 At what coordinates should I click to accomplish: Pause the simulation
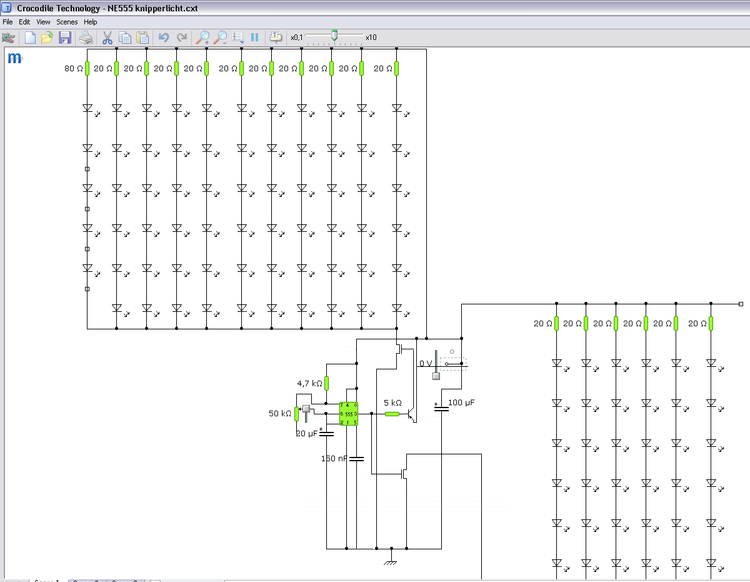[x=255, y=38]
